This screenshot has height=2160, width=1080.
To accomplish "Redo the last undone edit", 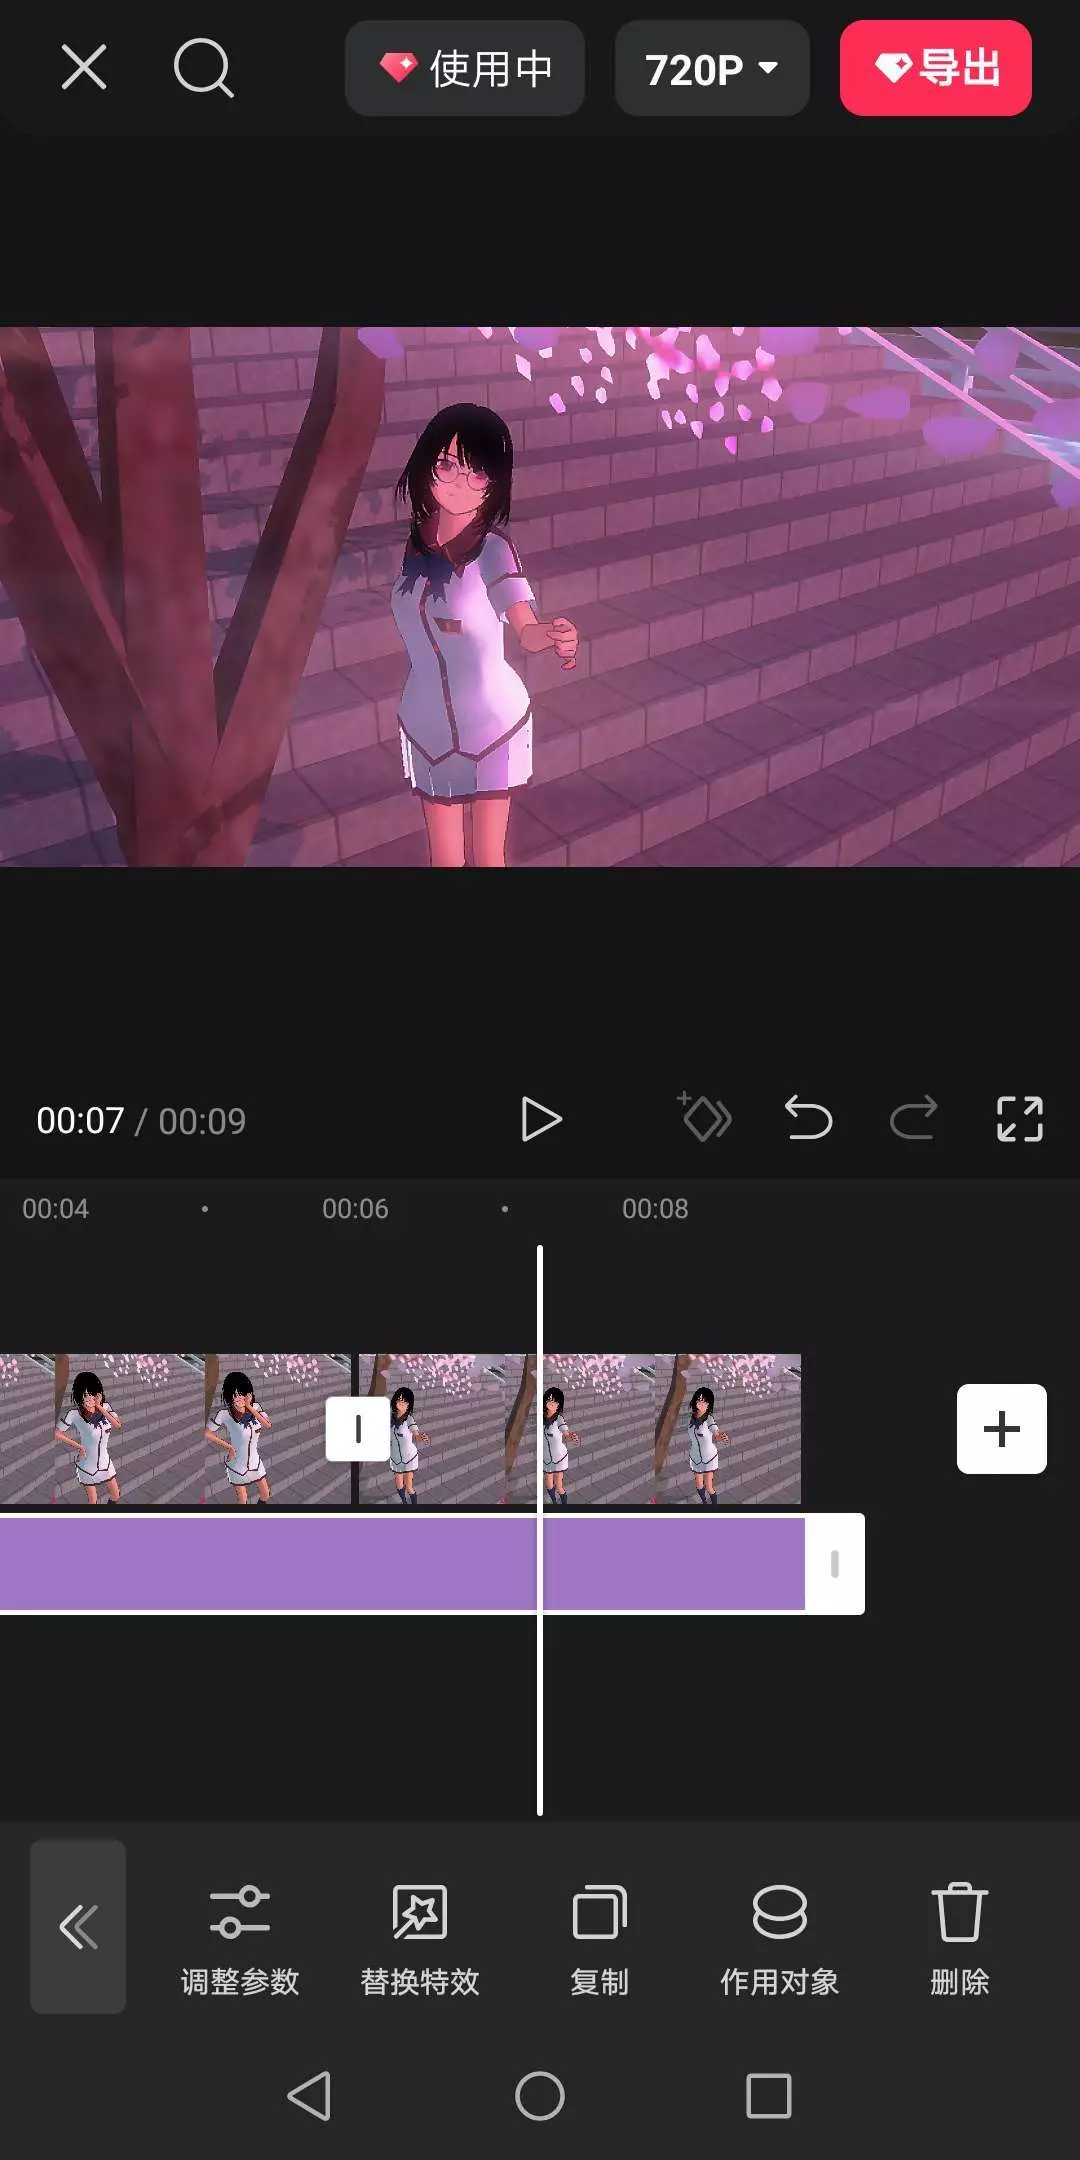I will (x=914, y=1118).
